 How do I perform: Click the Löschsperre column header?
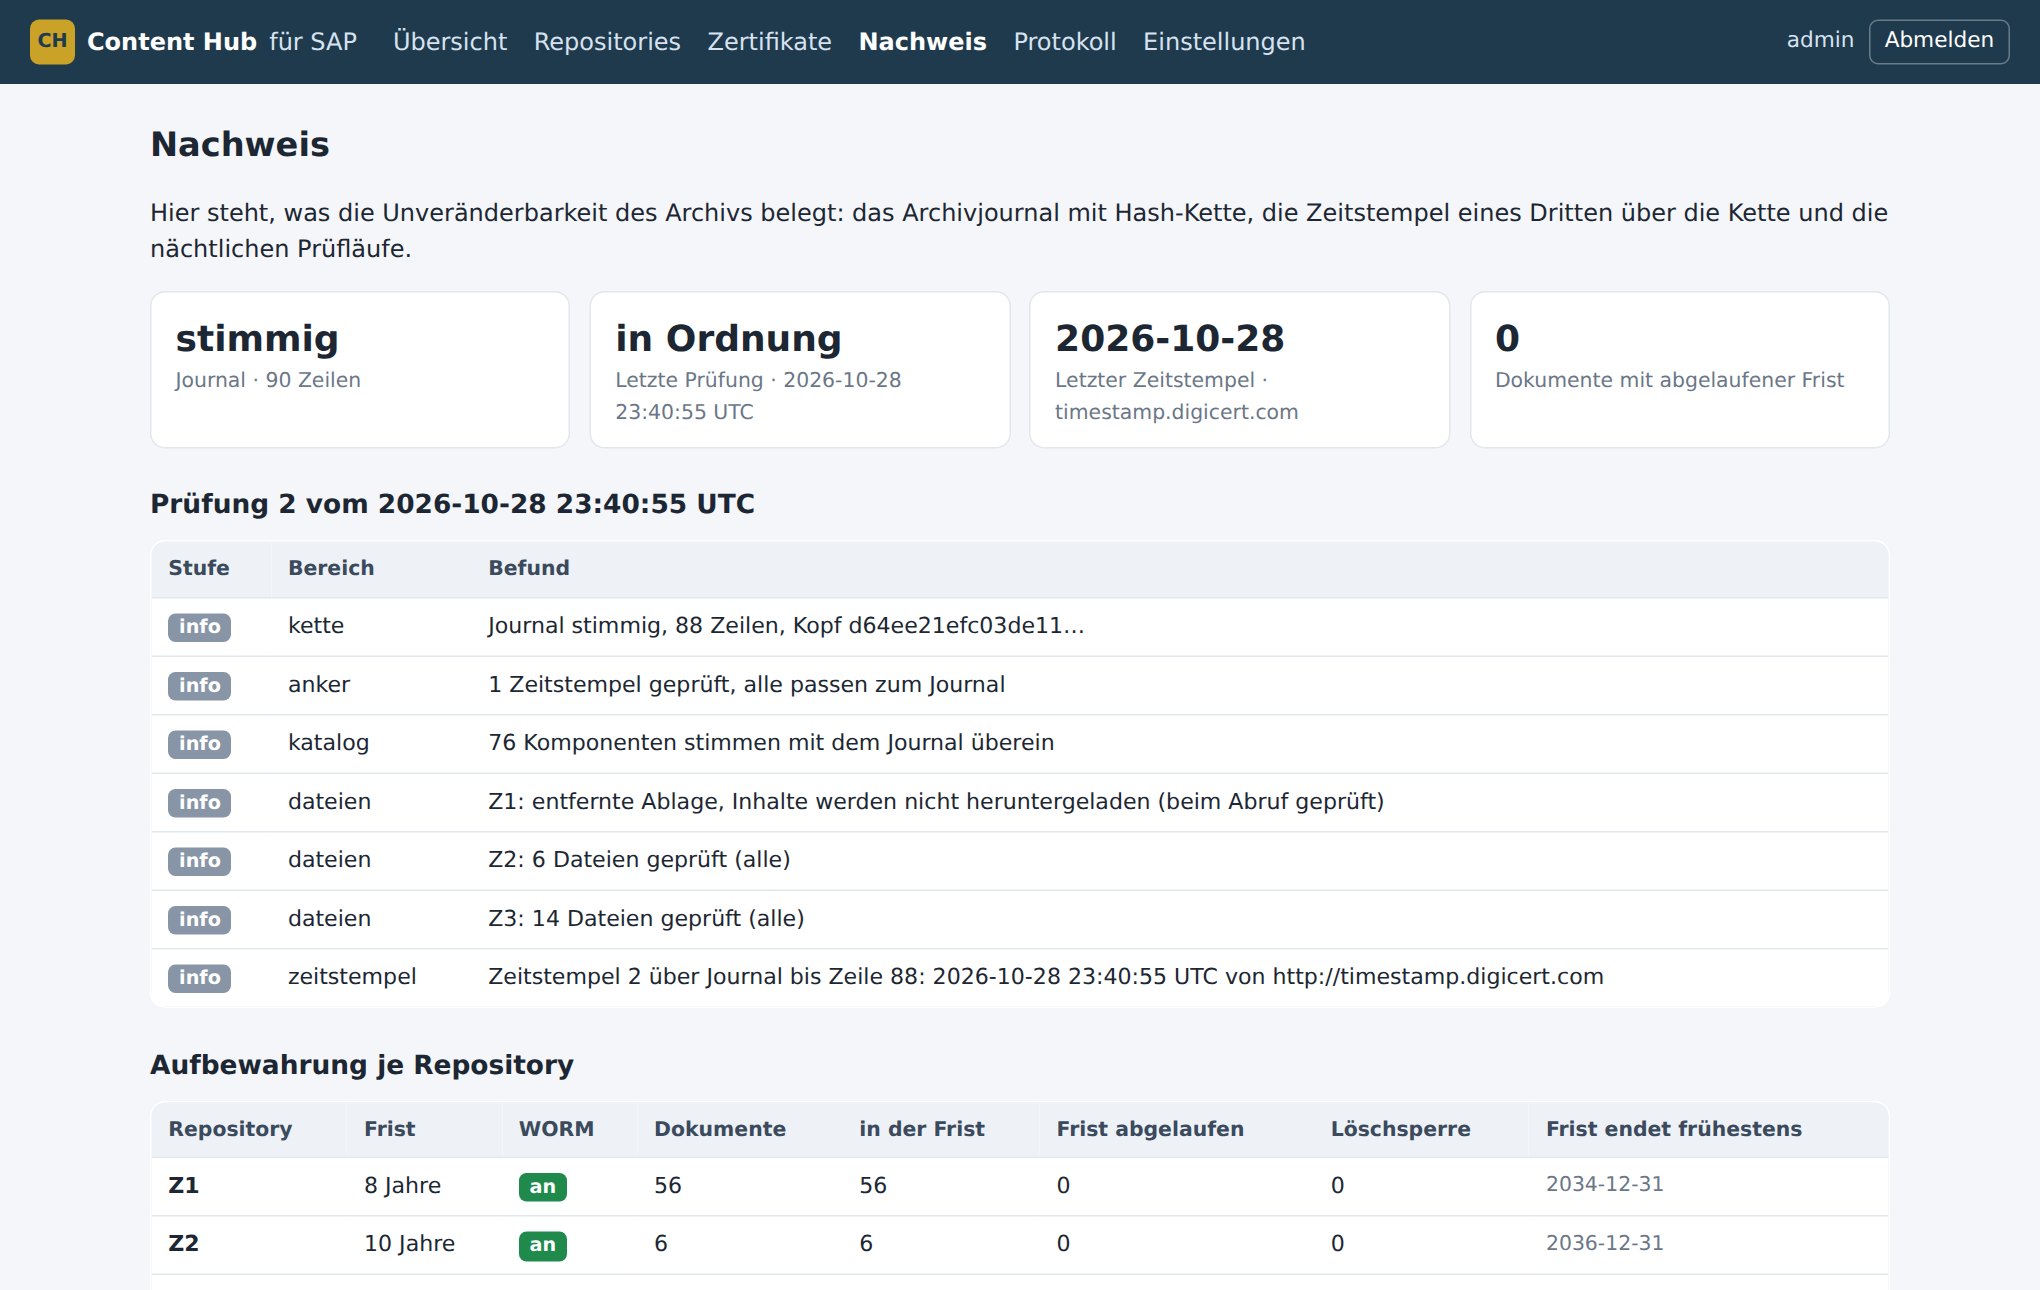[x=1400, y=1129]
